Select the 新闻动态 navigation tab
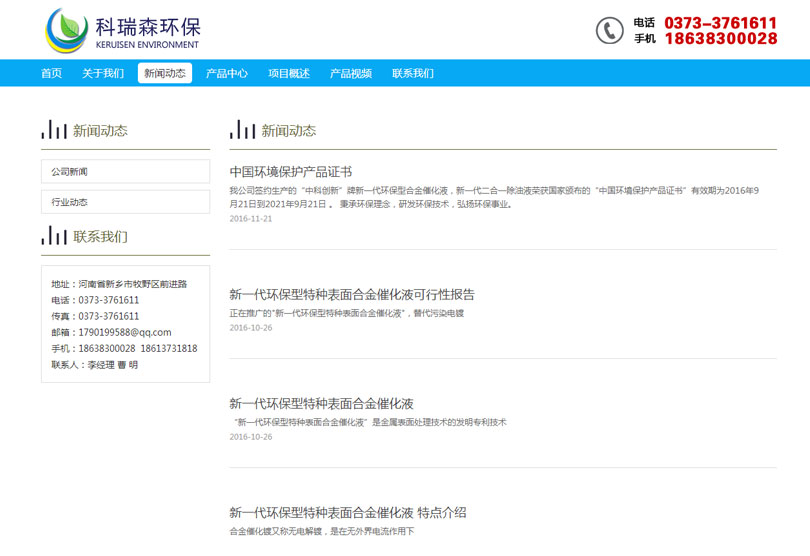This screenshot has width=810, height=556. pos(165,73)
